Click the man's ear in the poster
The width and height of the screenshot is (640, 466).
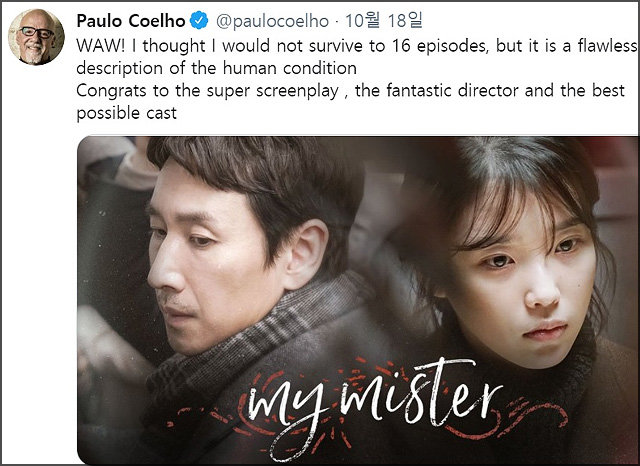click(305, 254)
